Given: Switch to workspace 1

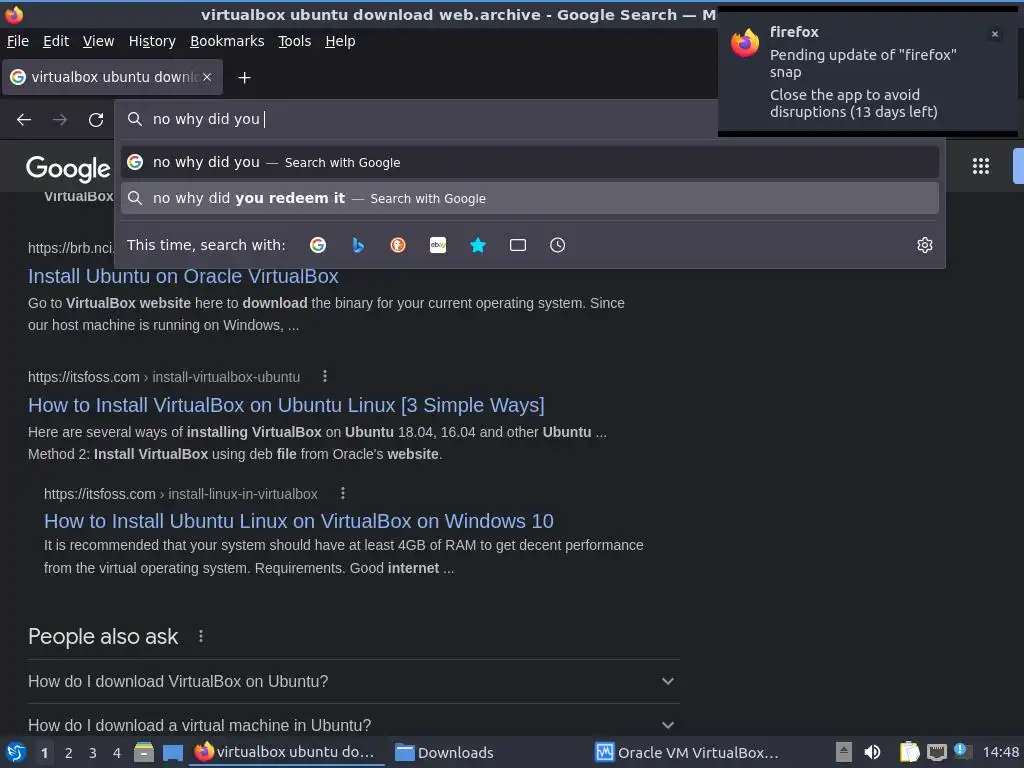Looking at the screenshot, I should point(44,753).
